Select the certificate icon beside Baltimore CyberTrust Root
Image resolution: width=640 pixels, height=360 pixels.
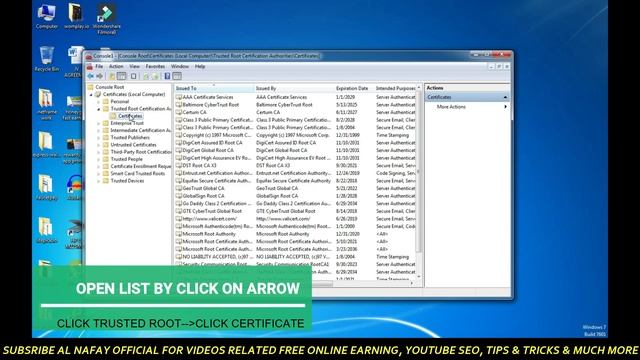[x=178, y=105]
